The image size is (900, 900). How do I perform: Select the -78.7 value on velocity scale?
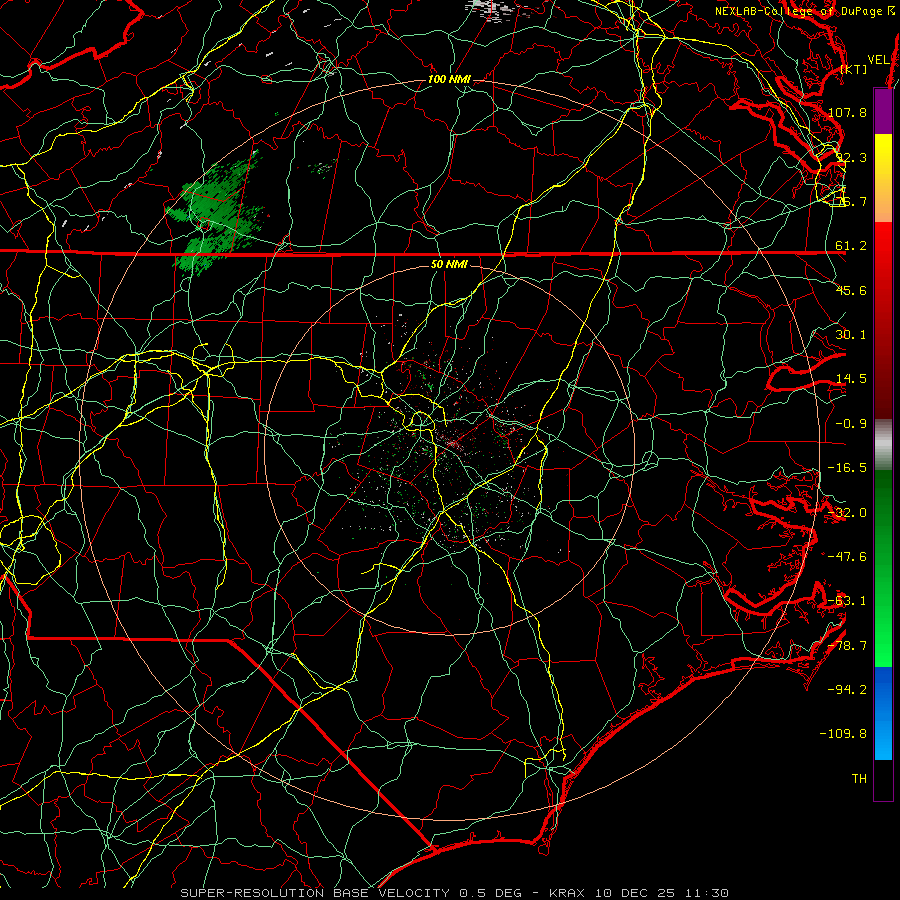847,646
